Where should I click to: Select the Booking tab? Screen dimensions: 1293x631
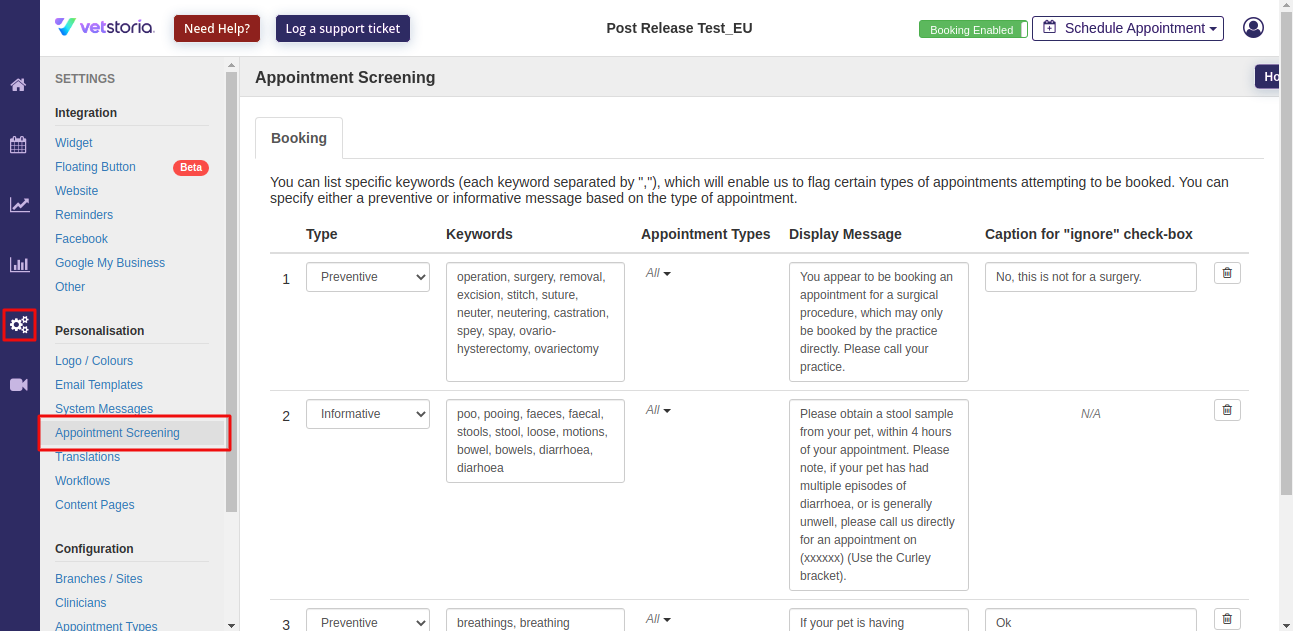pyautogui.click(x=299, y=138)
